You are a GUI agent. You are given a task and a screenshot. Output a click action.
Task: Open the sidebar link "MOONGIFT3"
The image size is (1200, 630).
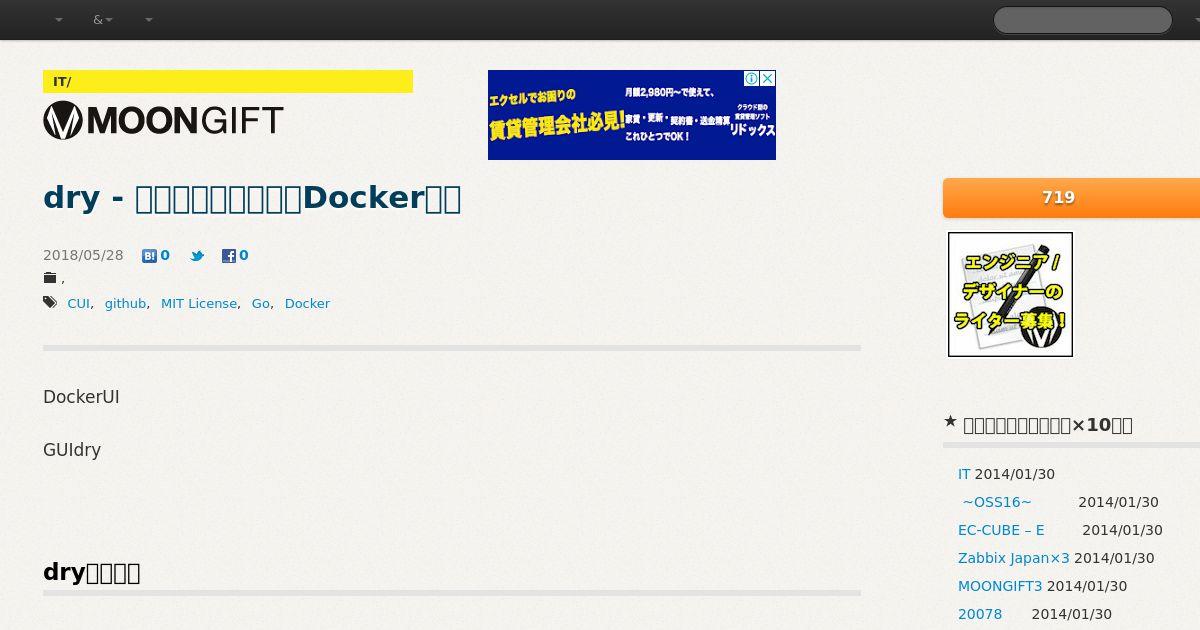point(1000,586)
